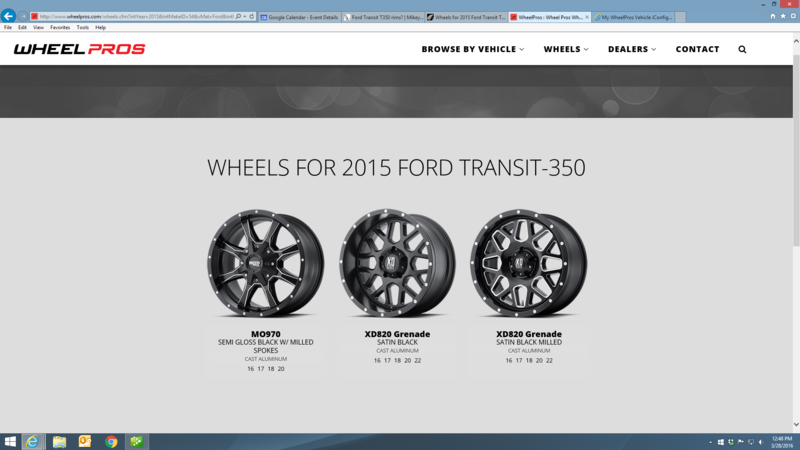Switch to Wheels for 2015 Ford Transit tab
This screenshot has height=450, width=800.
(466, 17)
